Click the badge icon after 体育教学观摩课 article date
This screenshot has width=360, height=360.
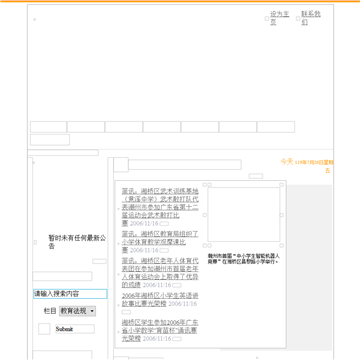click(164, 250)
